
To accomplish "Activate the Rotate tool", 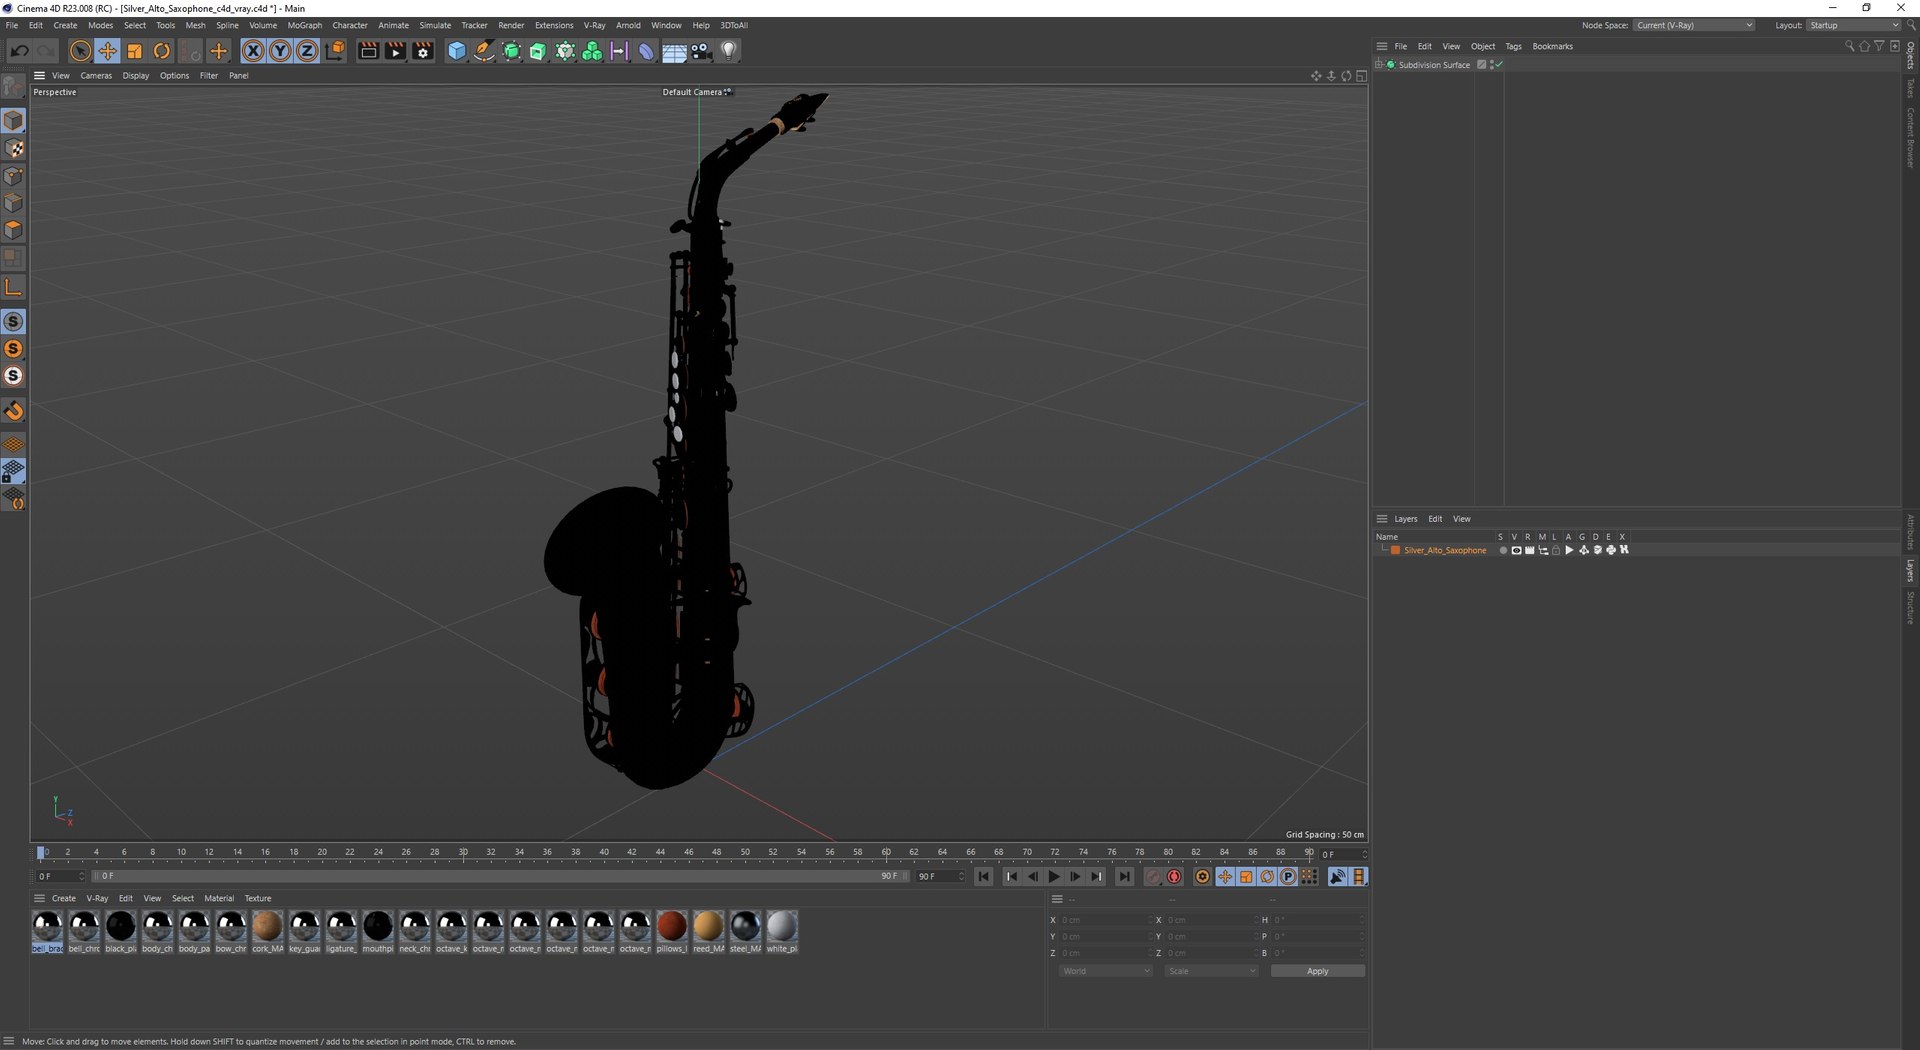I will click(161, 51).
